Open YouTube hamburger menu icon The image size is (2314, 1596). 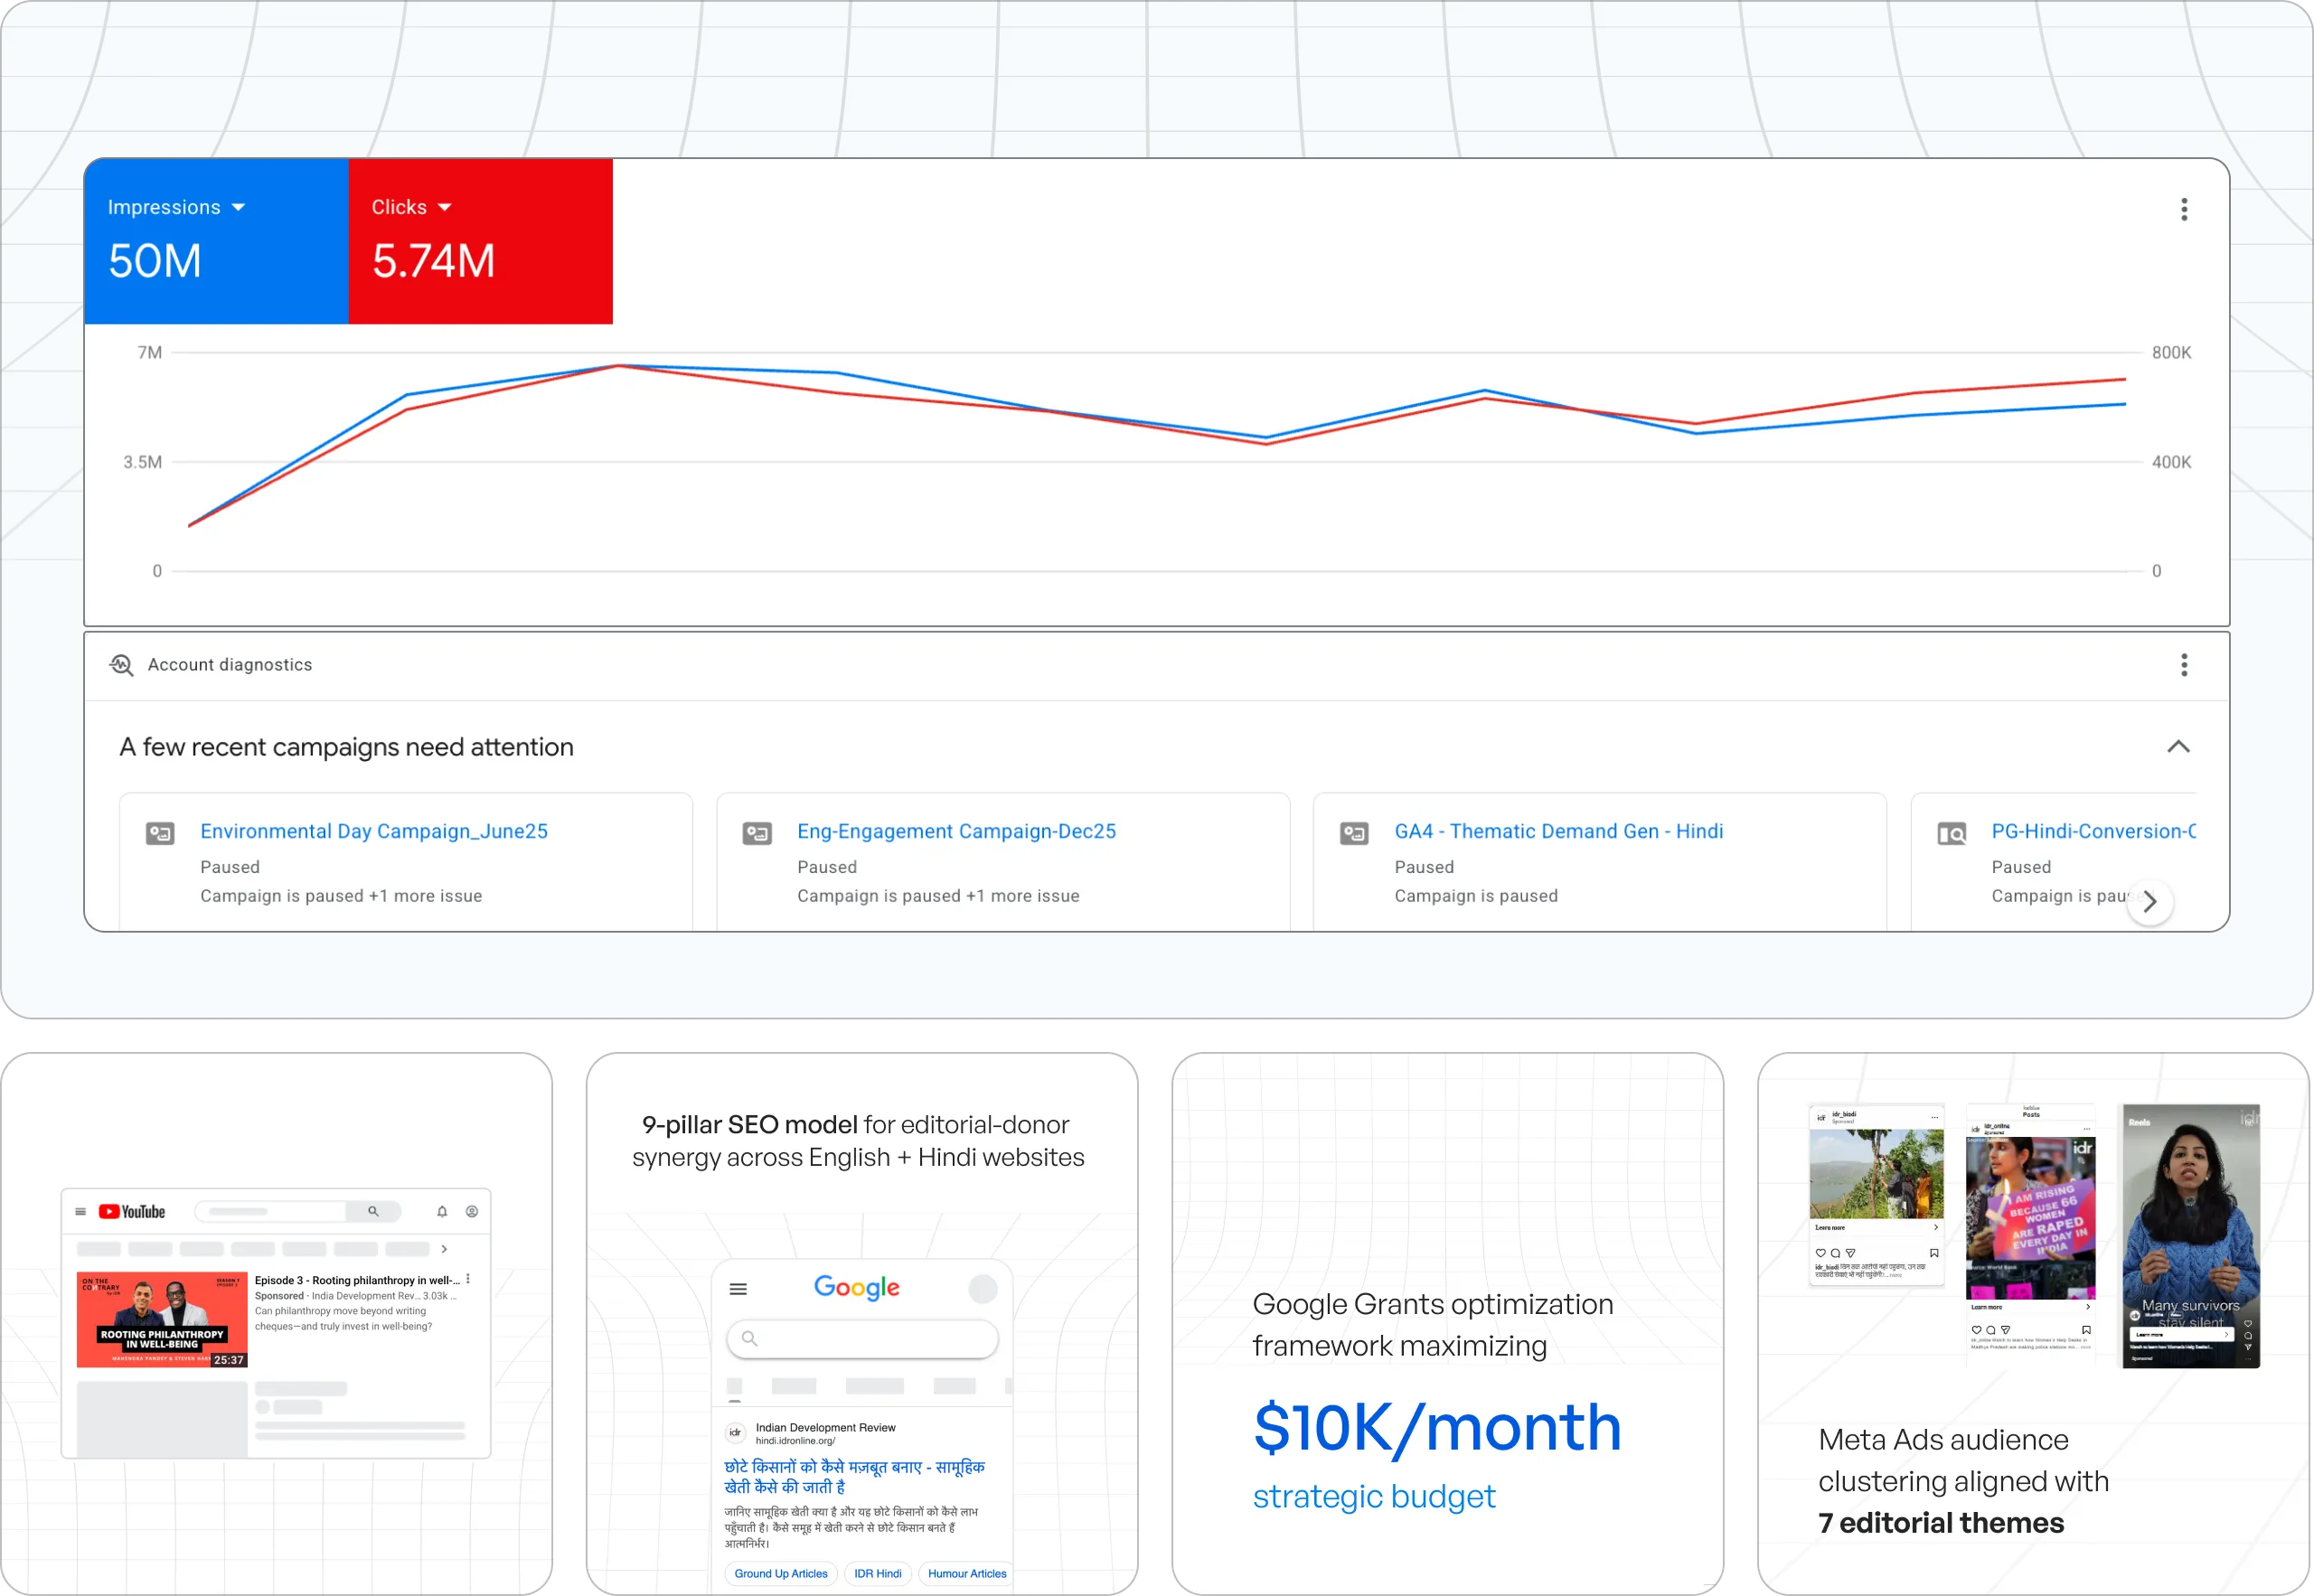pyautogui.click(x=81, y=1211)
